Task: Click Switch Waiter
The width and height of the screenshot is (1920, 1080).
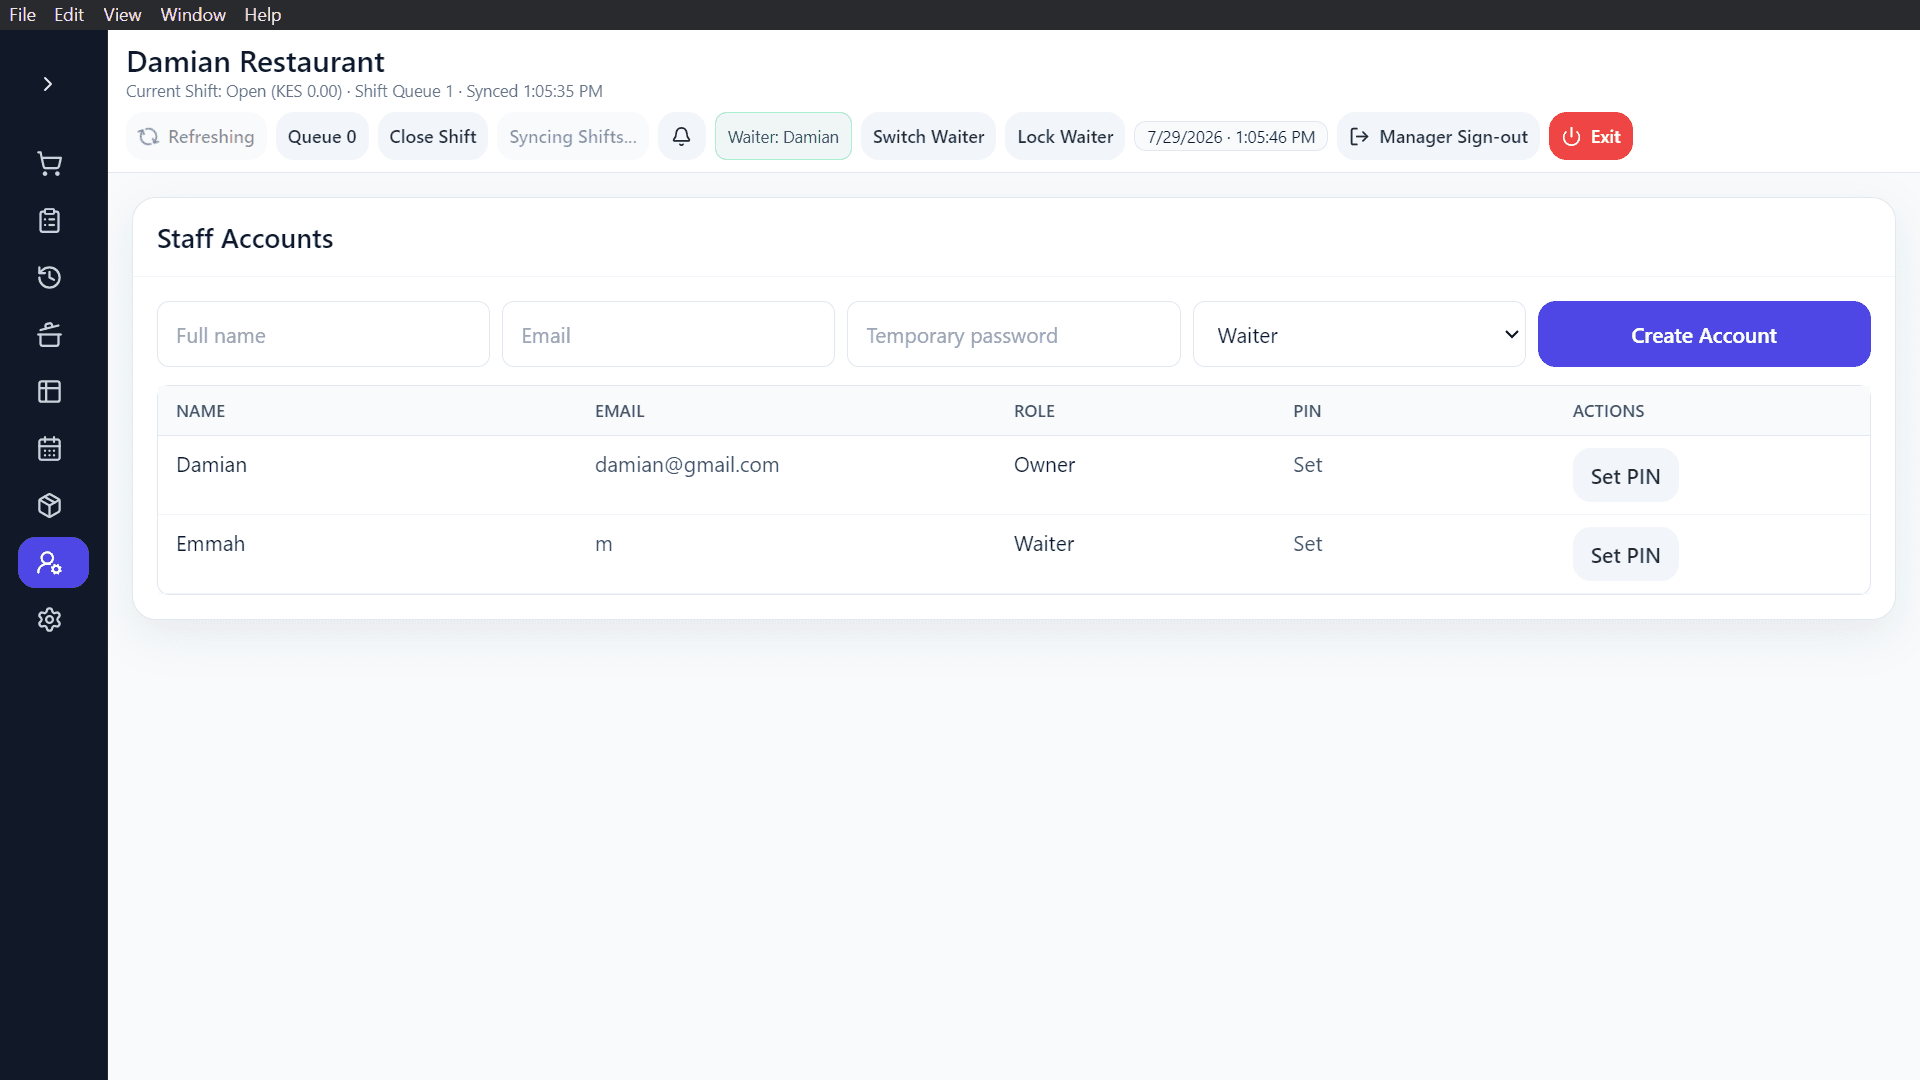Action: pyautogui.click(x=928, y=136)
